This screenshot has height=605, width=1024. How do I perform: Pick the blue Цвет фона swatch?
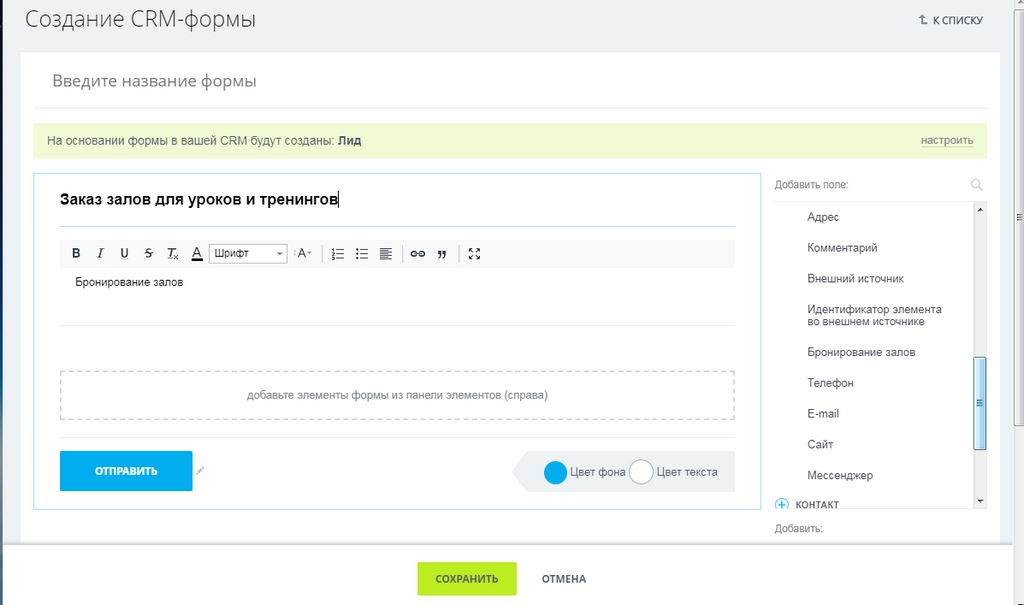pyautogui.click(x=555, y=472)
